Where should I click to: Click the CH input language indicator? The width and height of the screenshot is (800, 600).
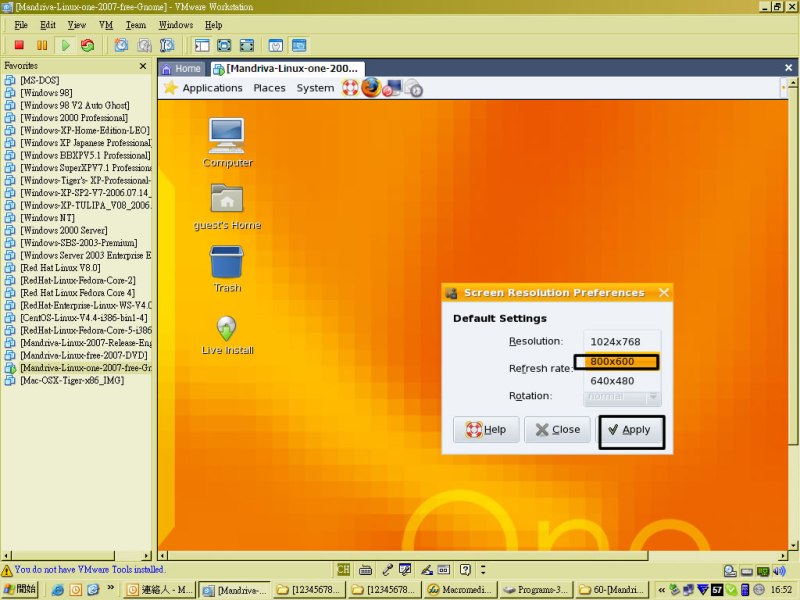click(x=343, y=569)
